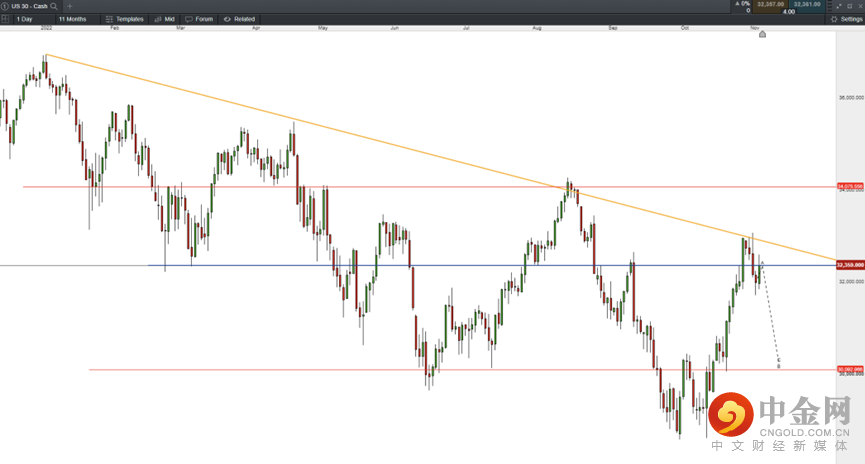865x464 pixels.
Task: Select the upper red horizontal line
Action: click(x=430, y=187)
